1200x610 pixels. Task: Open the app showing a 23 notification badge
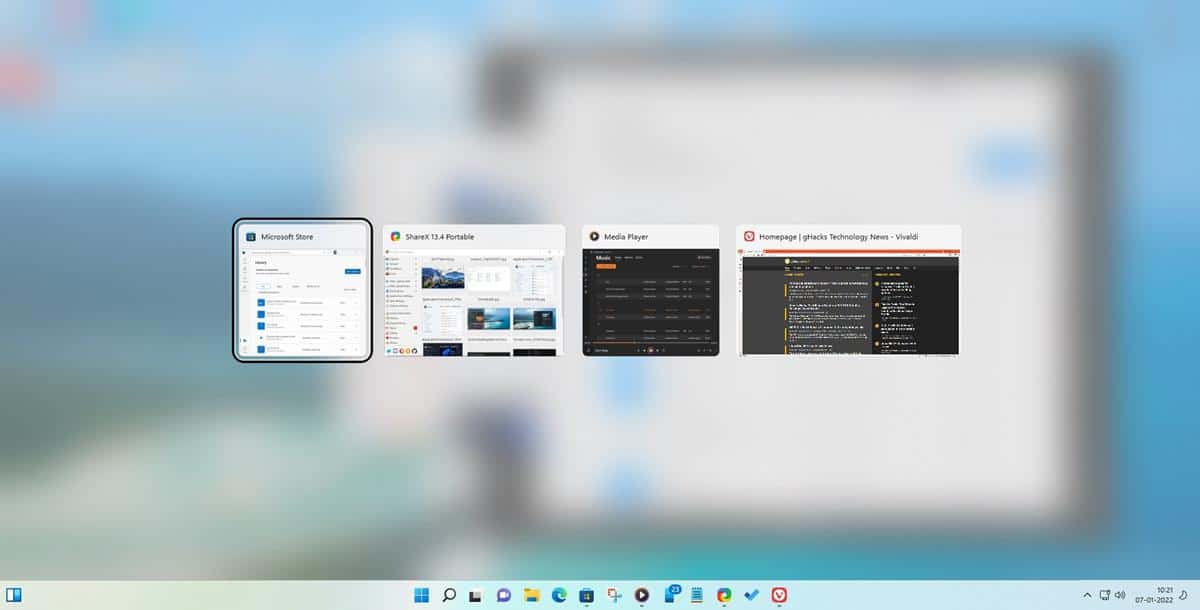[670, 594]
